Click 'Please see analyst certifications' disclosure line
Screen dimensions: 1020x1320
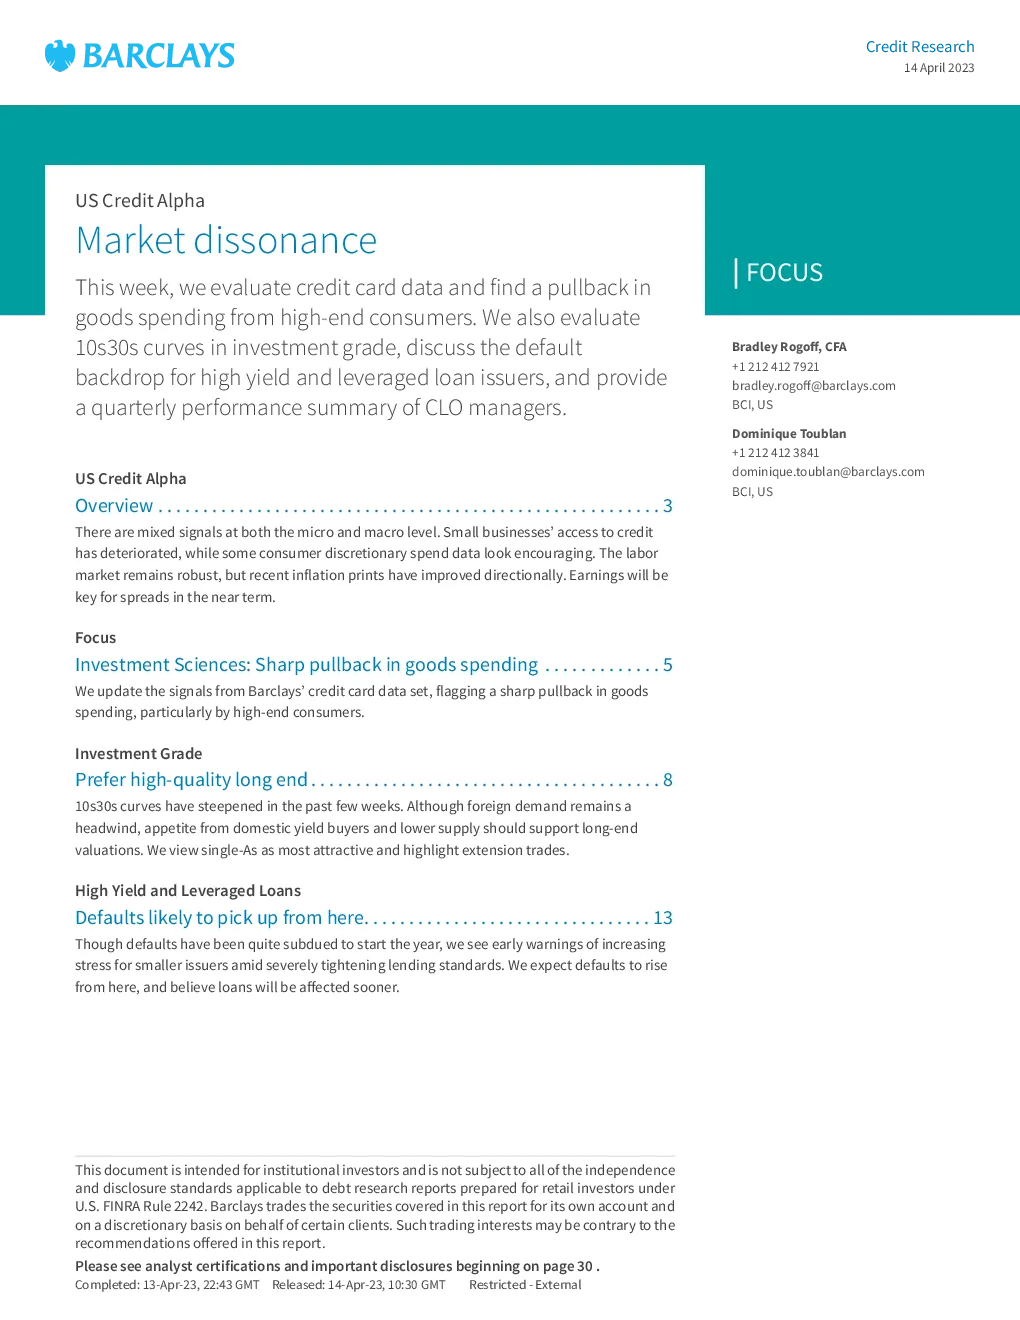pyautogui.click(x=337, y=1266)
